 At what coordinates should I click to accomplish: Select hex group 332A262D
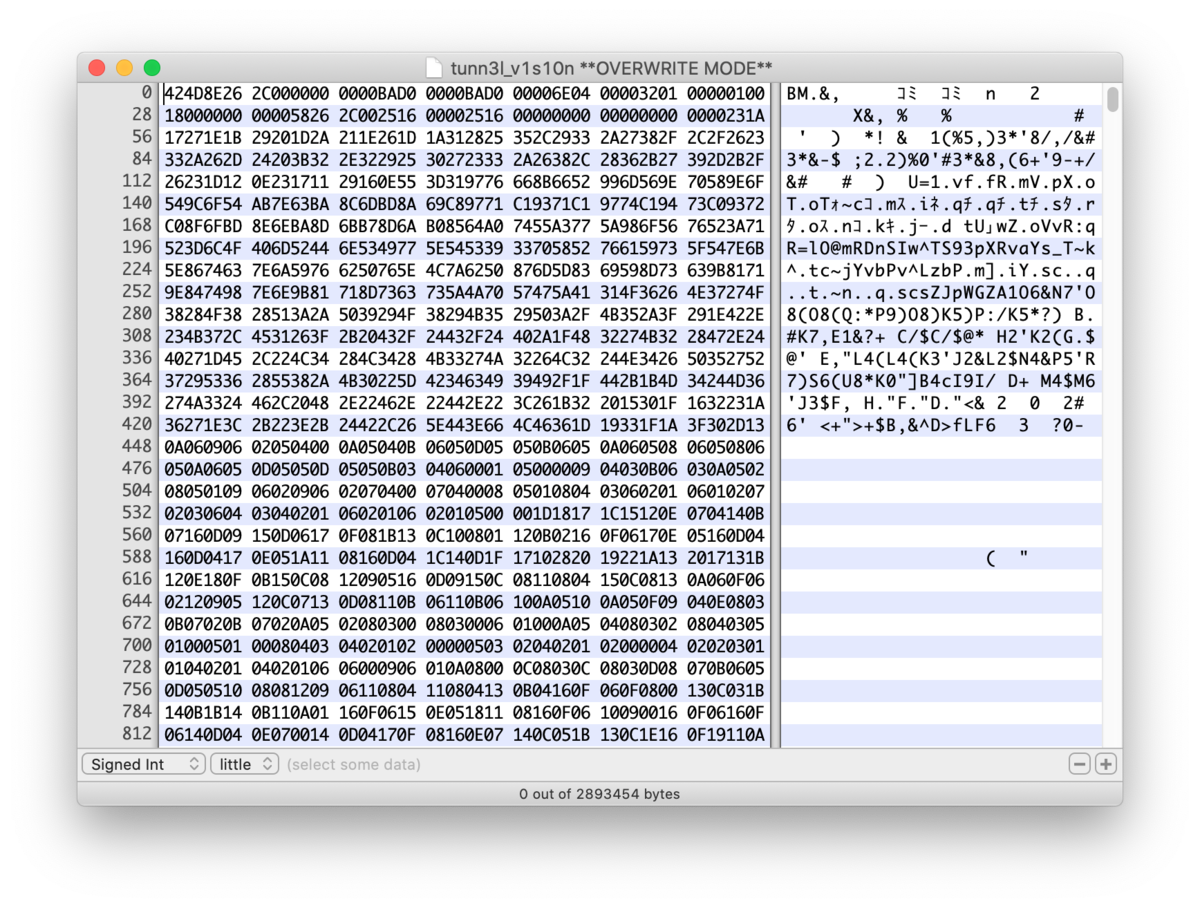click(203, 160)
